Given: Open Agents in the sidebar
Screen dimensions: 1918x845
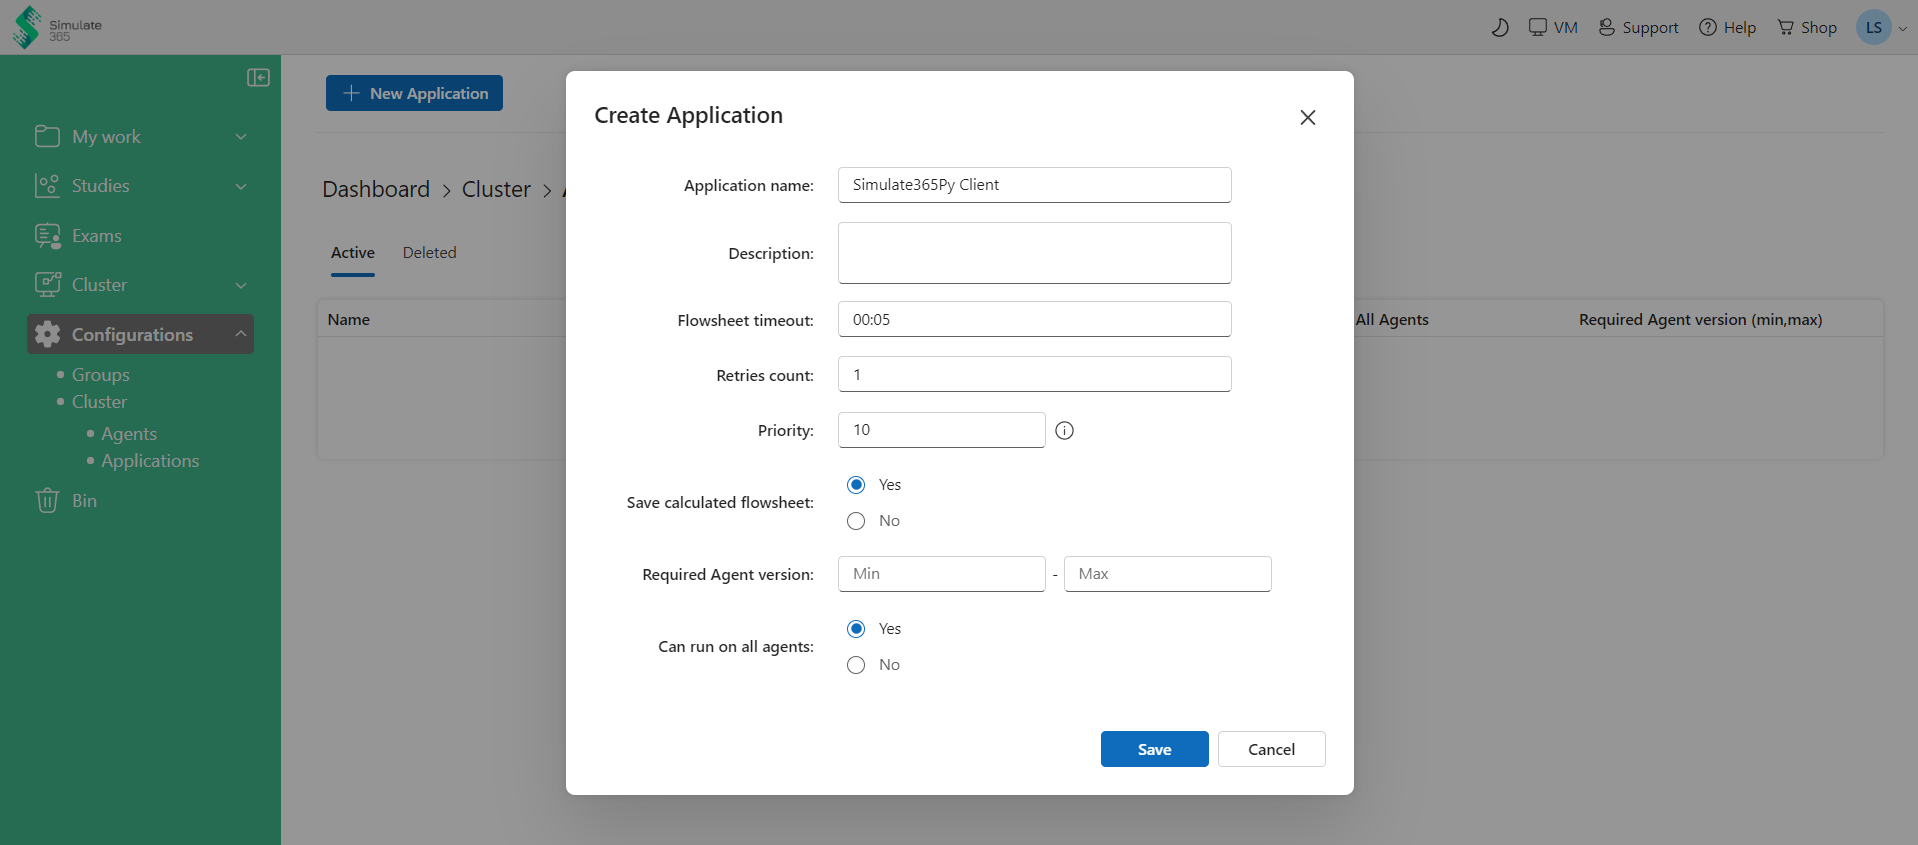Looking at the screenshot, I should [129, 434].
